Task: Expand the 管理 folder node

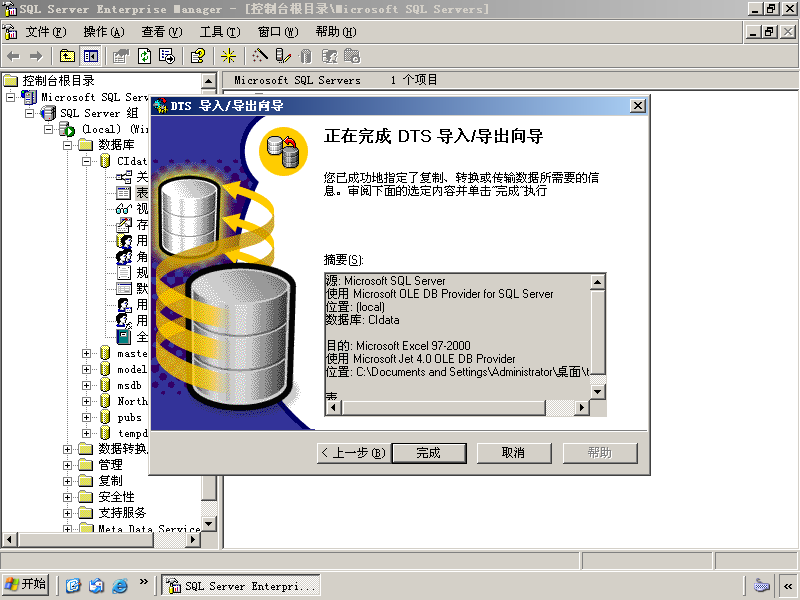Action: tap(67, 465)
